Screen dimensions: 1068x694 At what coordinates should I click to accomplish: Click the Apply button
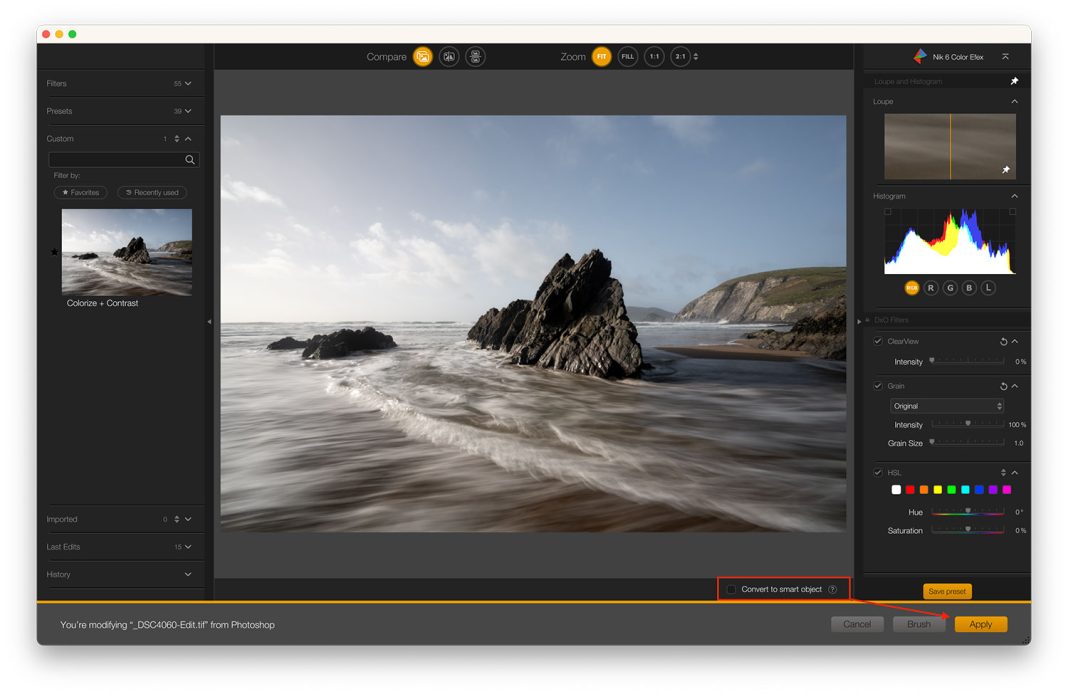(981, 624)
